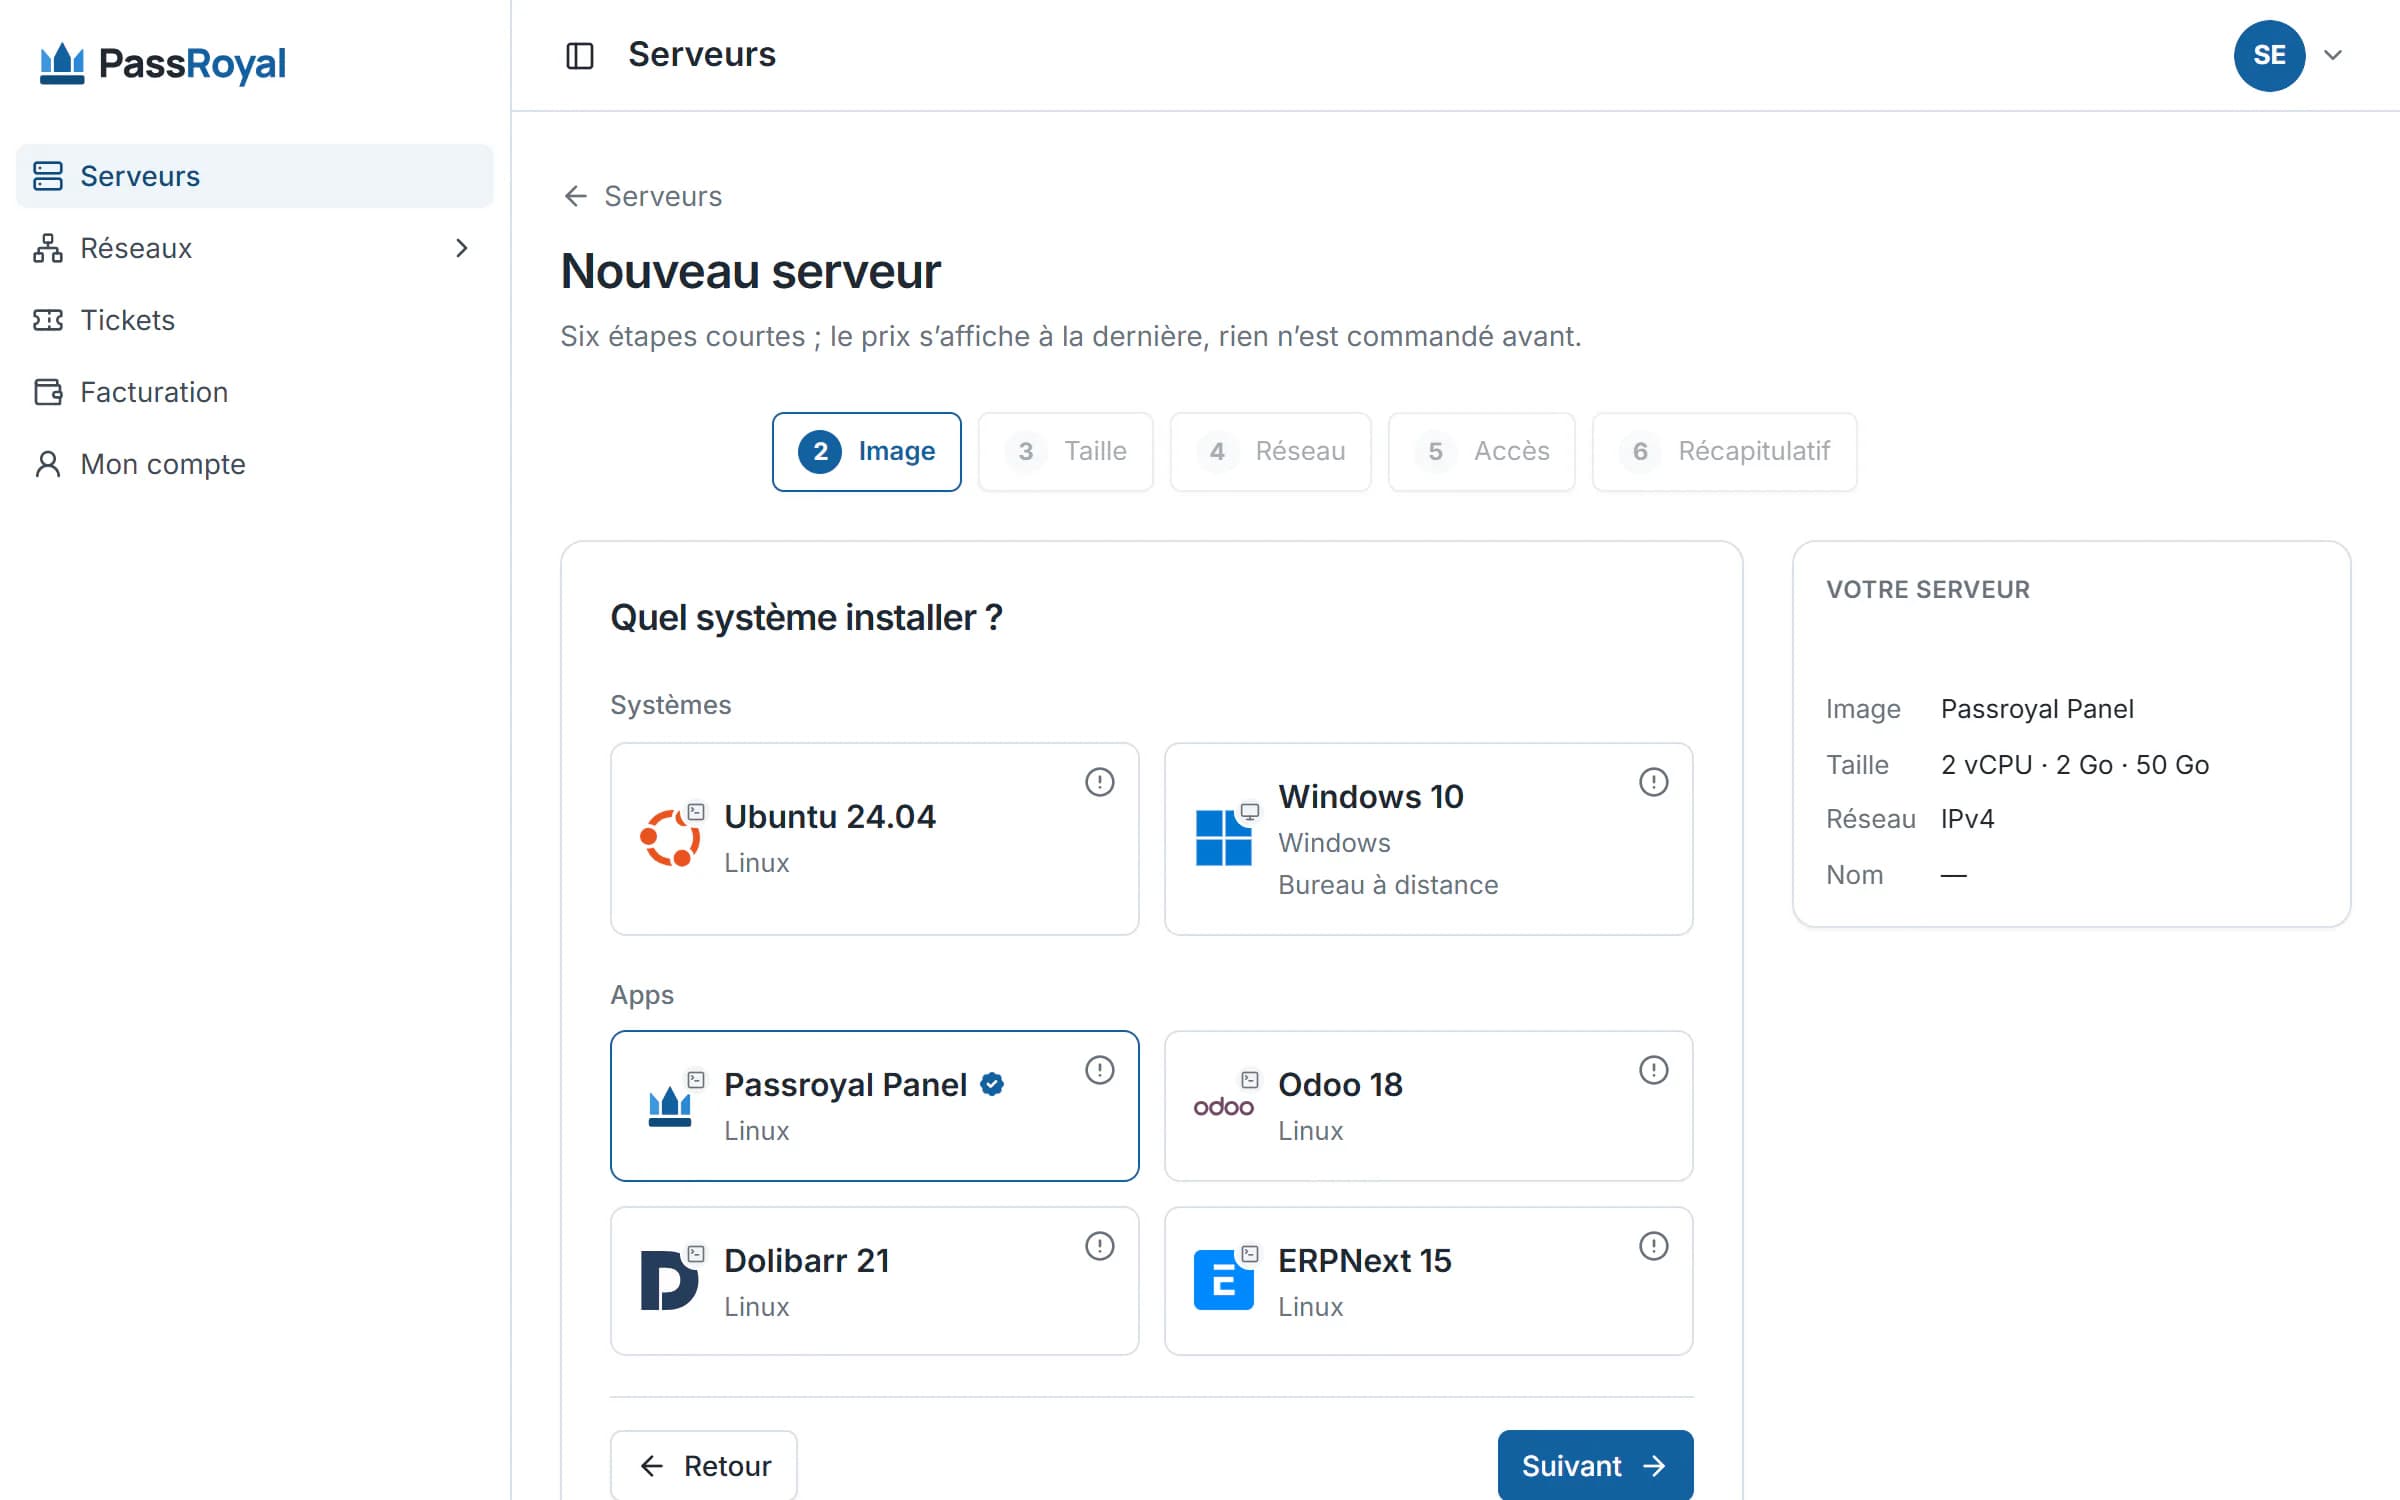Go to step 6 Récapitulatif

point(1724,452)
